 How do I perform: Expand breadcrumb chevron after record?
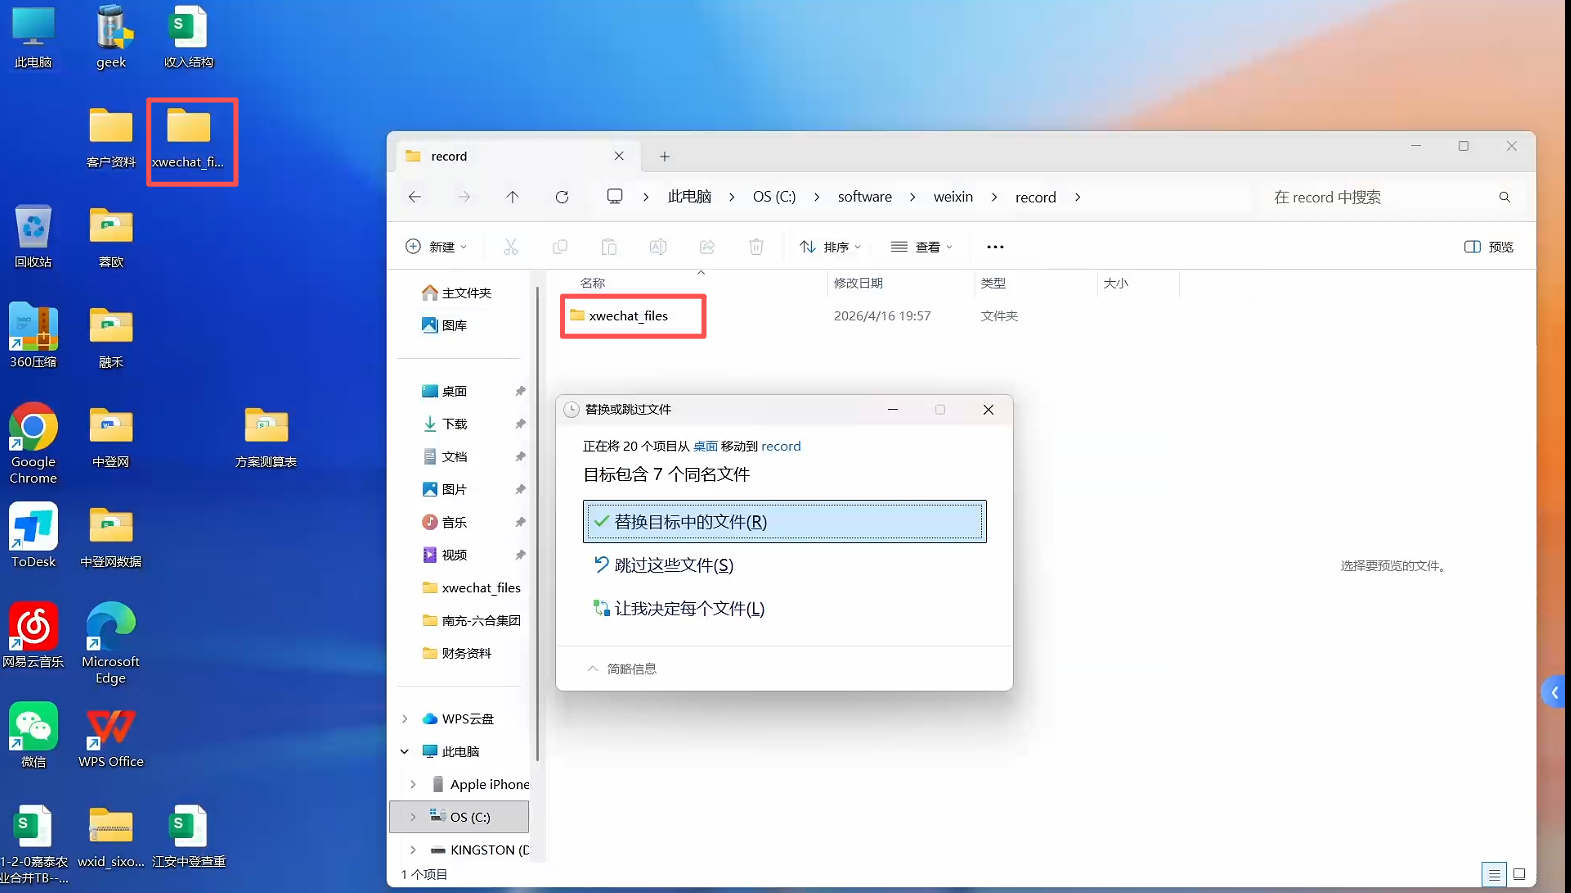[x=1077, y=197]
